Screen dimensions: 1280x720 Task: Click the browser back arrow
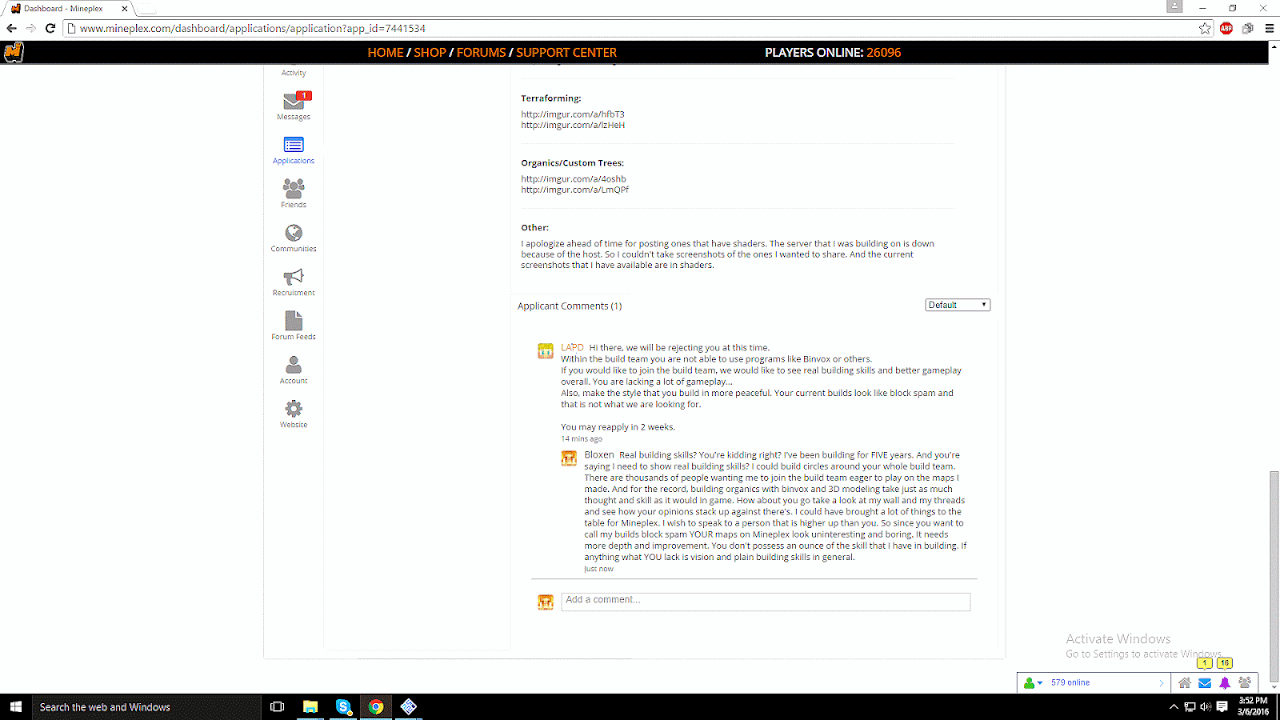[11, 28]
